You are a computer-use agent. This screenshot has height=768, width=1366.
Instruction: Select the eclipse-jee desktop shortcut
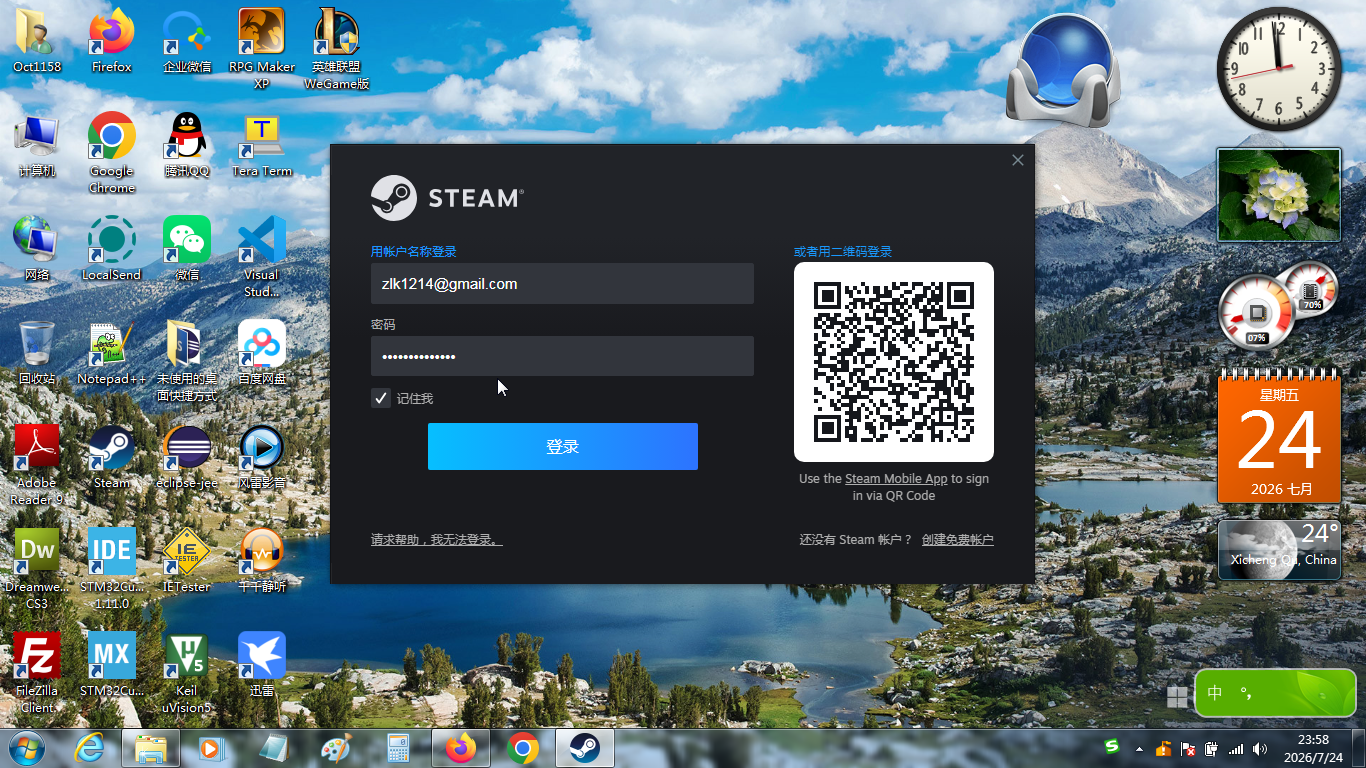tap(187, 458)
